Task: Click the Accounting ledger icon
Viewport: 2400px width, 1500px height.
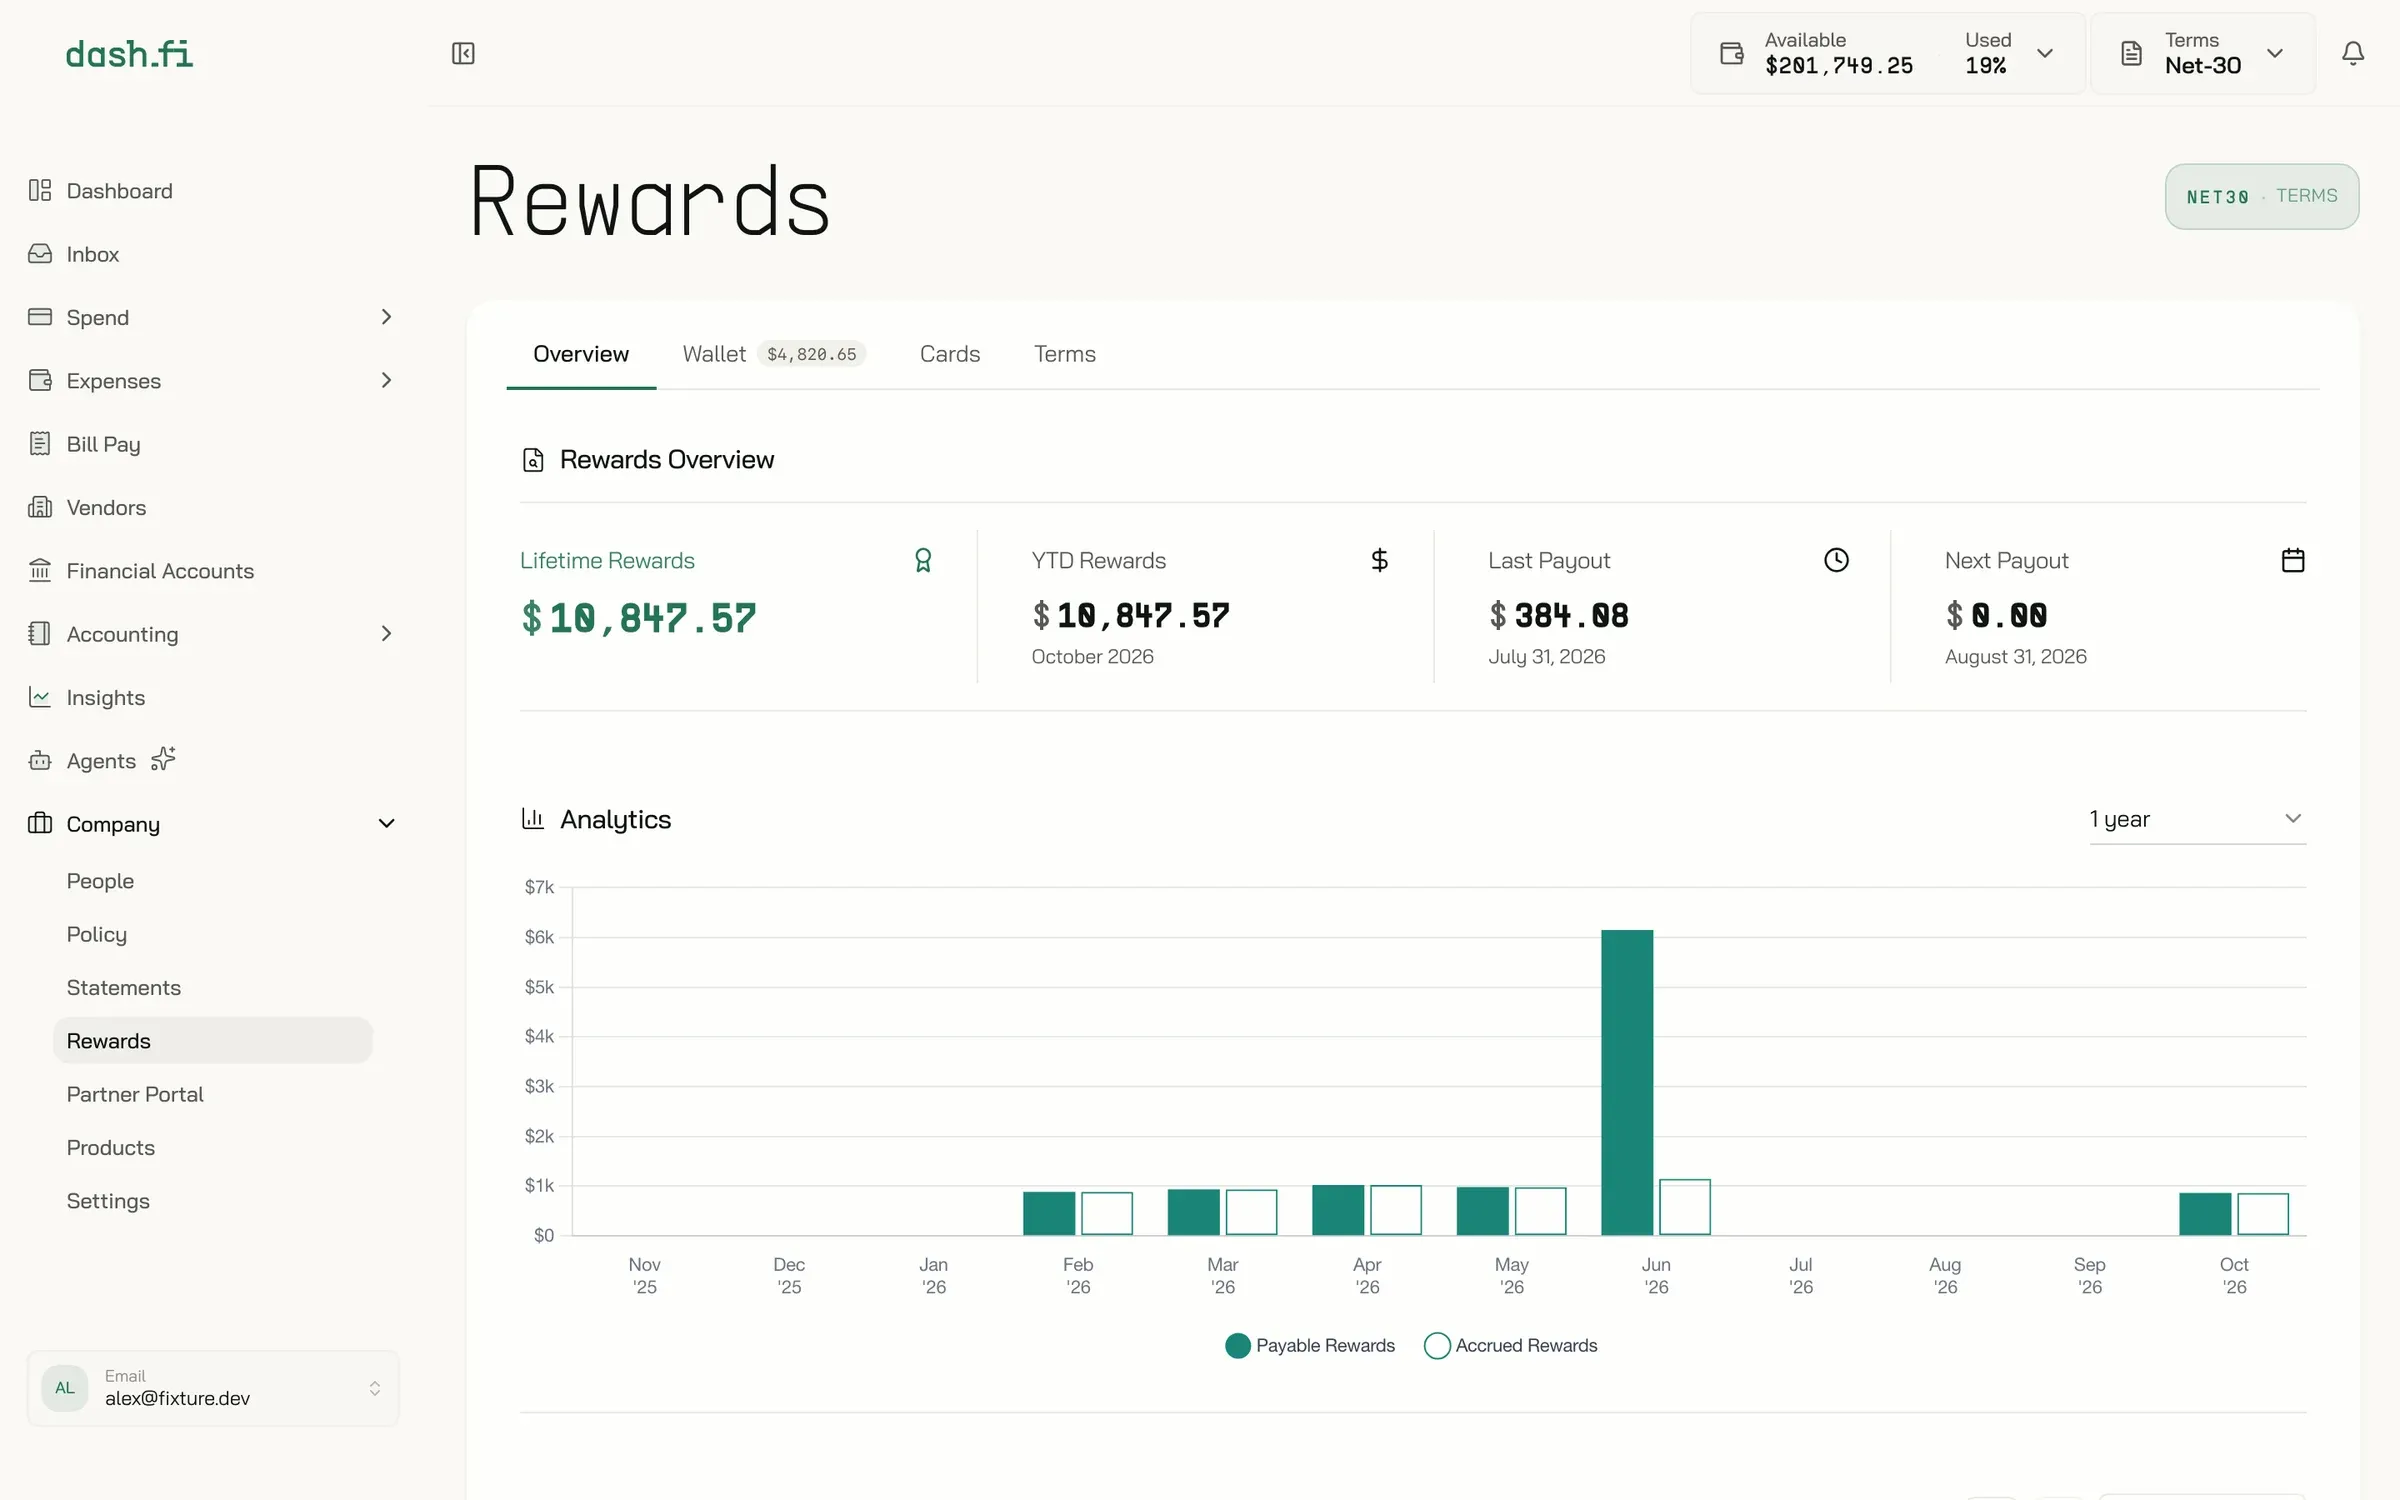Action: pyautogui.click(x=40, y=634)
